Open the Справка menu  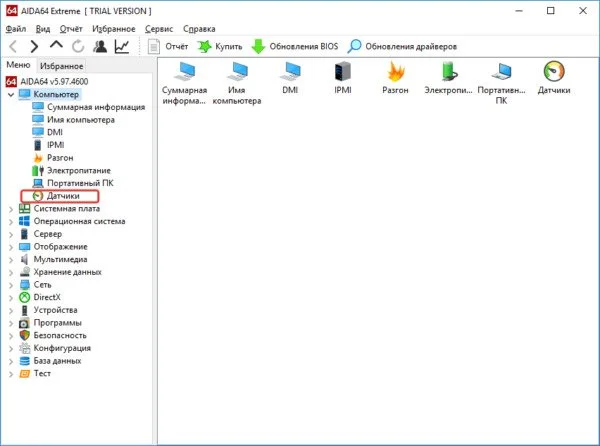tap(199, 29)
